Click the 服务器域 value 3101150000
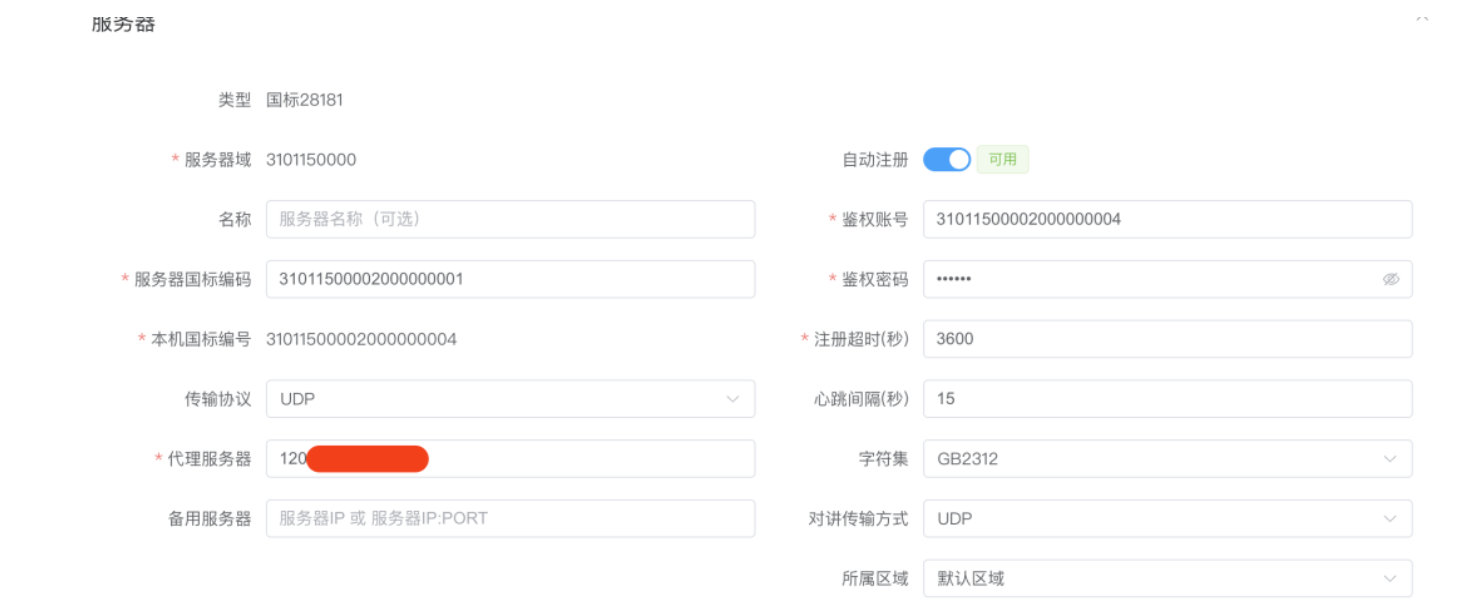Viewport: 1477px width, 608px height. point(311,160)
